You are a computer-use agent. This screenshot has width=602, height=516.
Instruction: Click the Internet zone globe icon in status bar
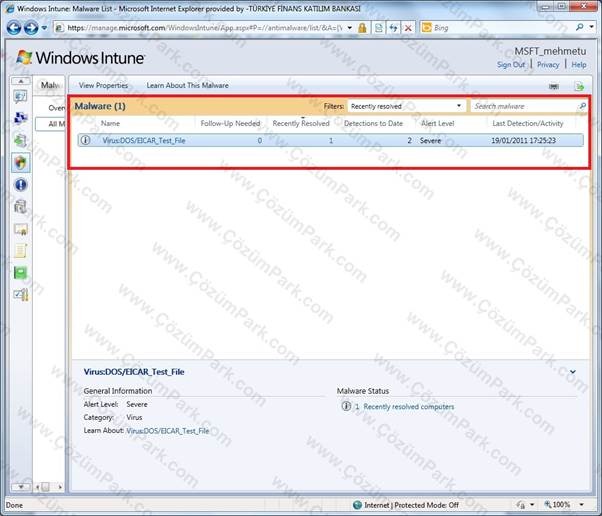357,504
